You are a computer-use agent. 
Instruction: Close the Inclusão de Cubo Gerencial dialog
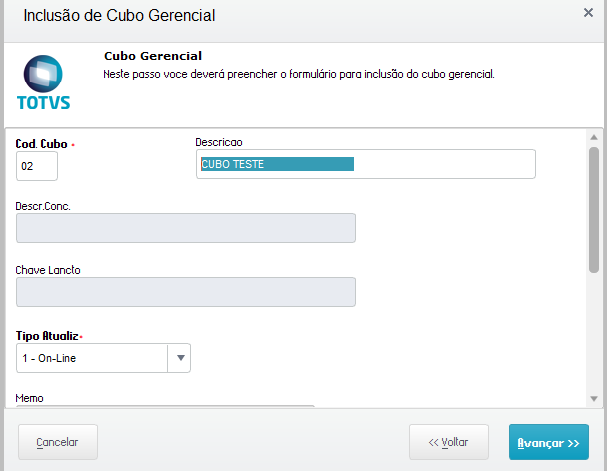pyautogui.click(x=588, y=13)
